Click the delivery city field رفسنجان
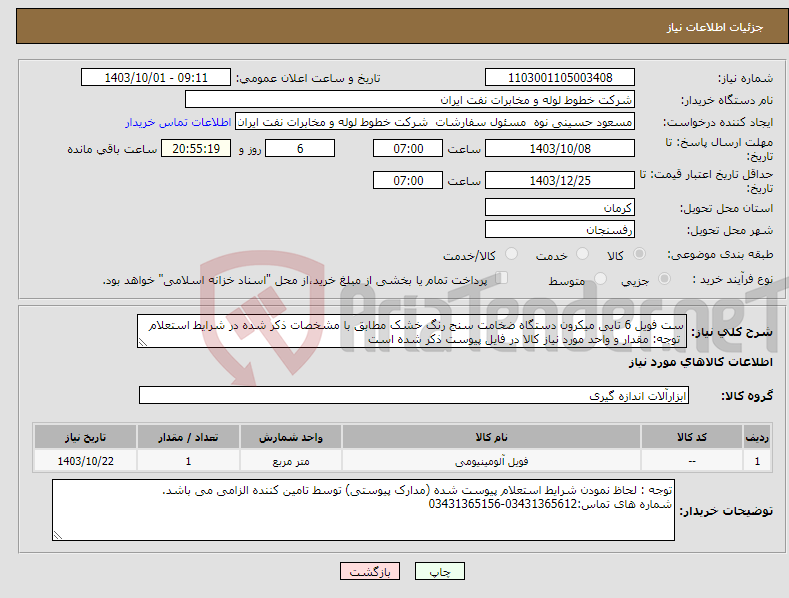Screen dimensions: 789x598 tap(560, 230)
